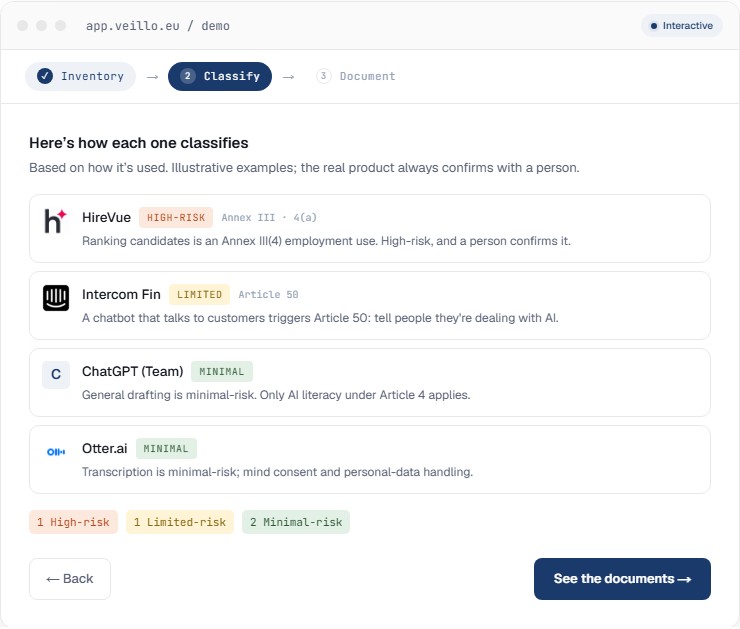Click the 'General drafting is minimal-risk' description
This screenshot has height=629, width=740.
coord(276,395)
